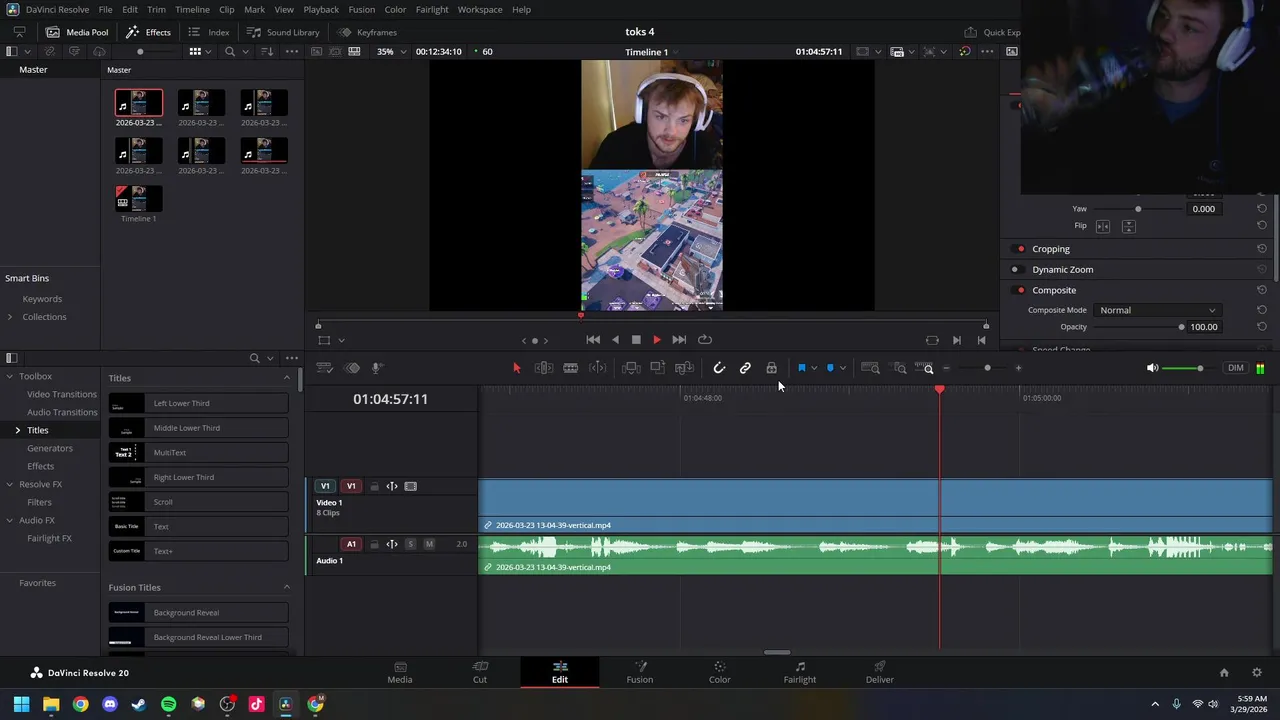Switch to the Deliver page
This screenshot has width=1280, height=720.
pyautogui.click(x=880, y=672)
